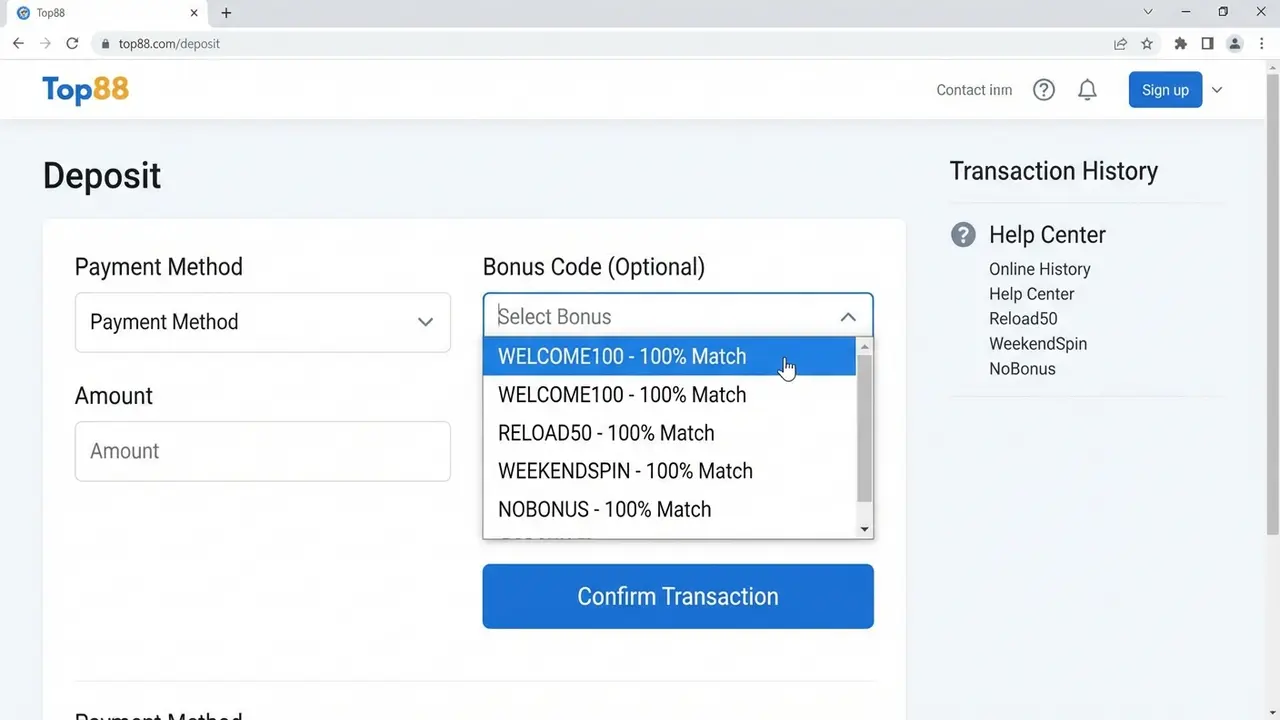This screenshot has height=720, width=1280.
Task: Expand the arrow beside Sign up
Action: click(1217, 90)
